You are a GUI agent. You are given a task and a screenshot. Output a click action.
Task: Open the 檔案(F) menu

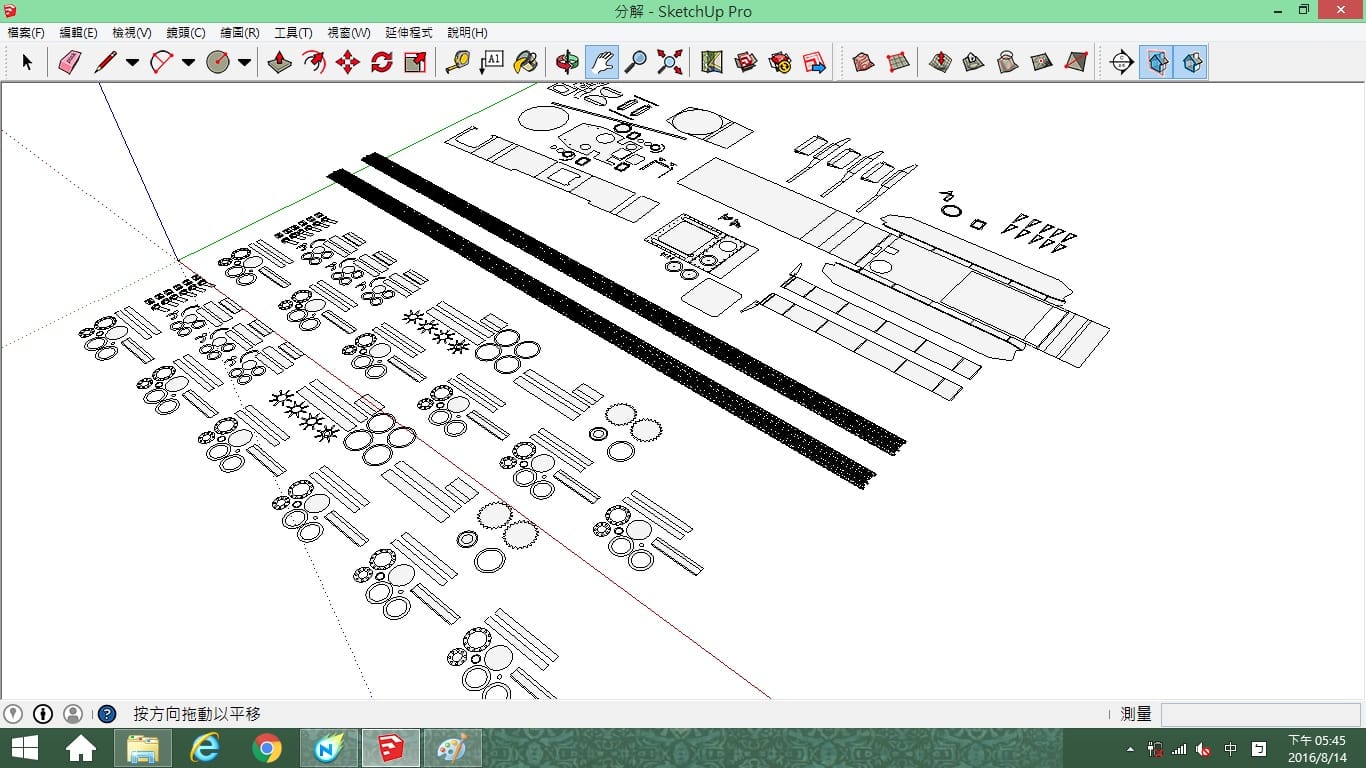(26, 33)
